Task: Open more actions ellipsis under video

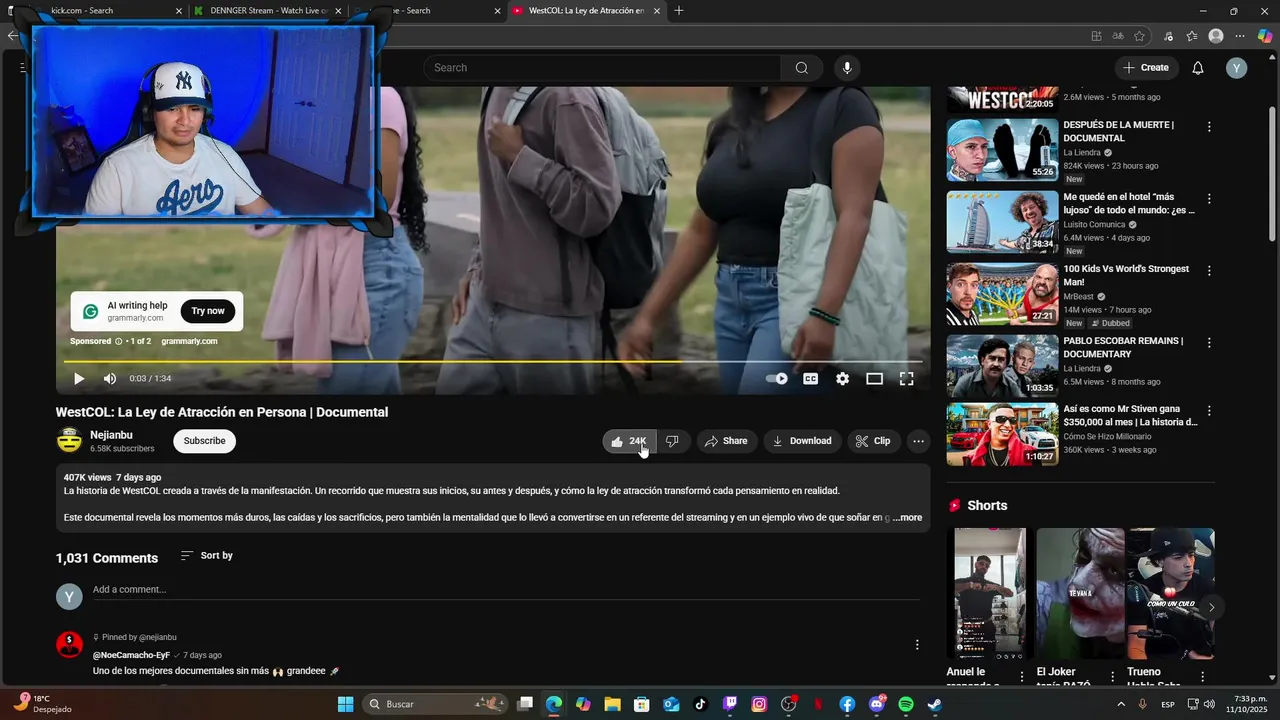Action: 918,441
